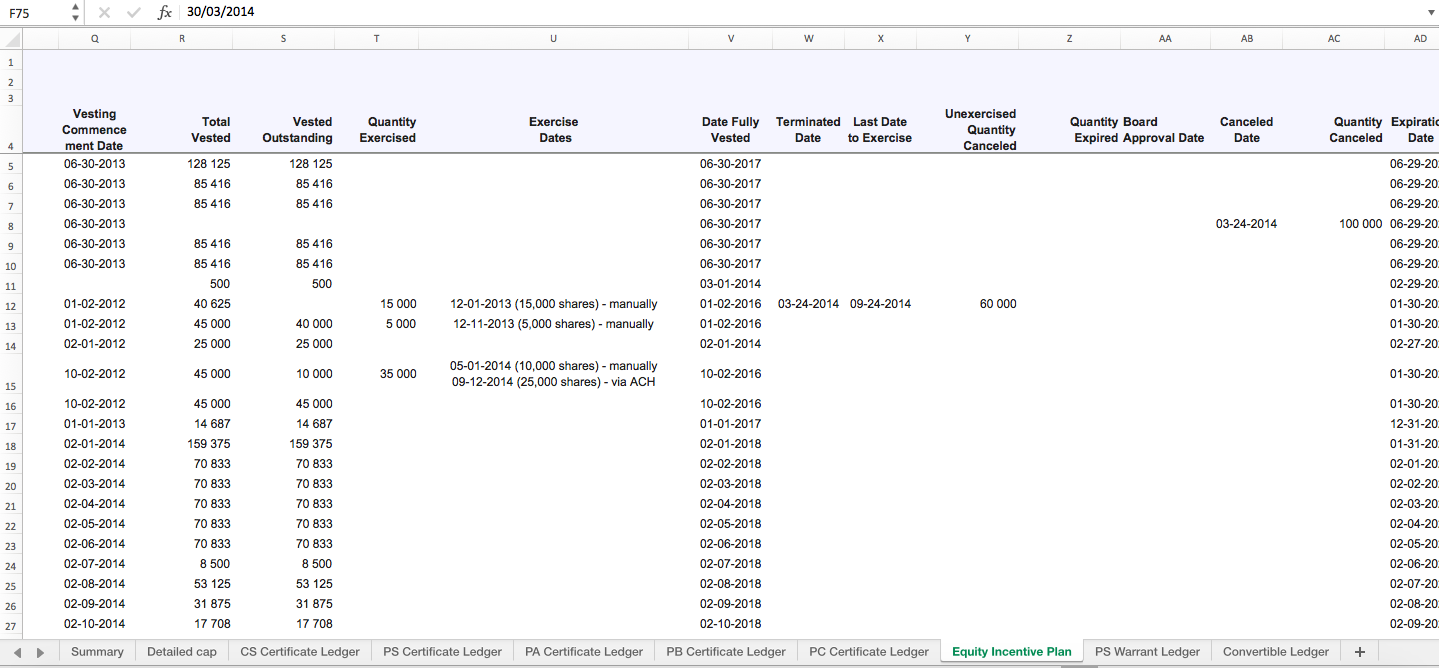Open the PC Certificate Ledger tab
Image resolution: width=1439 pixels, height=668 pixels.
point(869,652)
